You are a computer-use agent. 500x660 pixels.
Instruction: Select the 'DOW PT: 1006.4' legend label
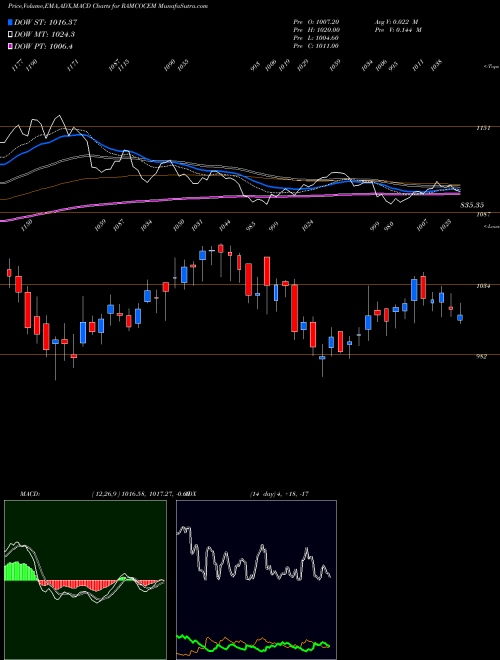43,46
